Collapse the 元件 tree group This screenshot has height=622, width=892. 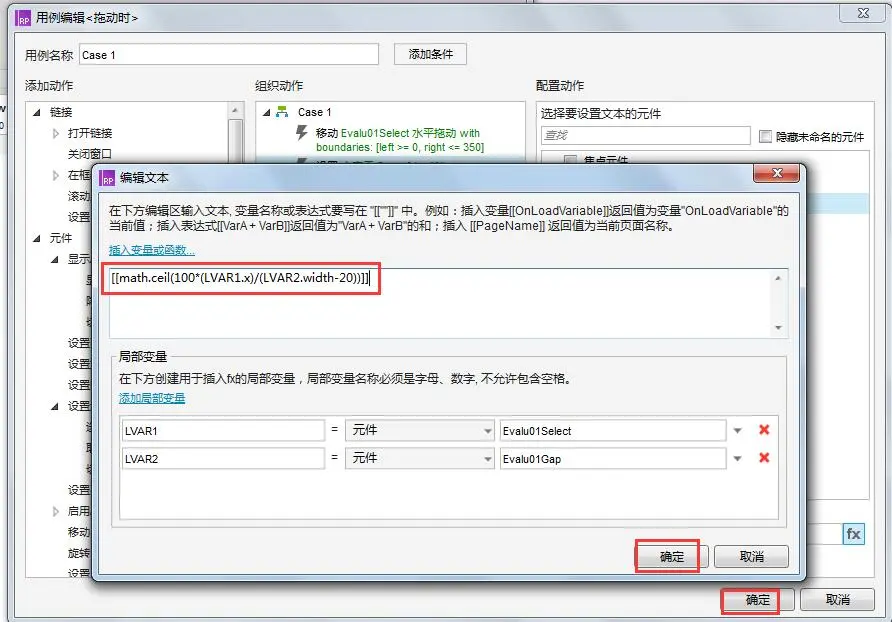pyautogui.click(x=37, y=238)
